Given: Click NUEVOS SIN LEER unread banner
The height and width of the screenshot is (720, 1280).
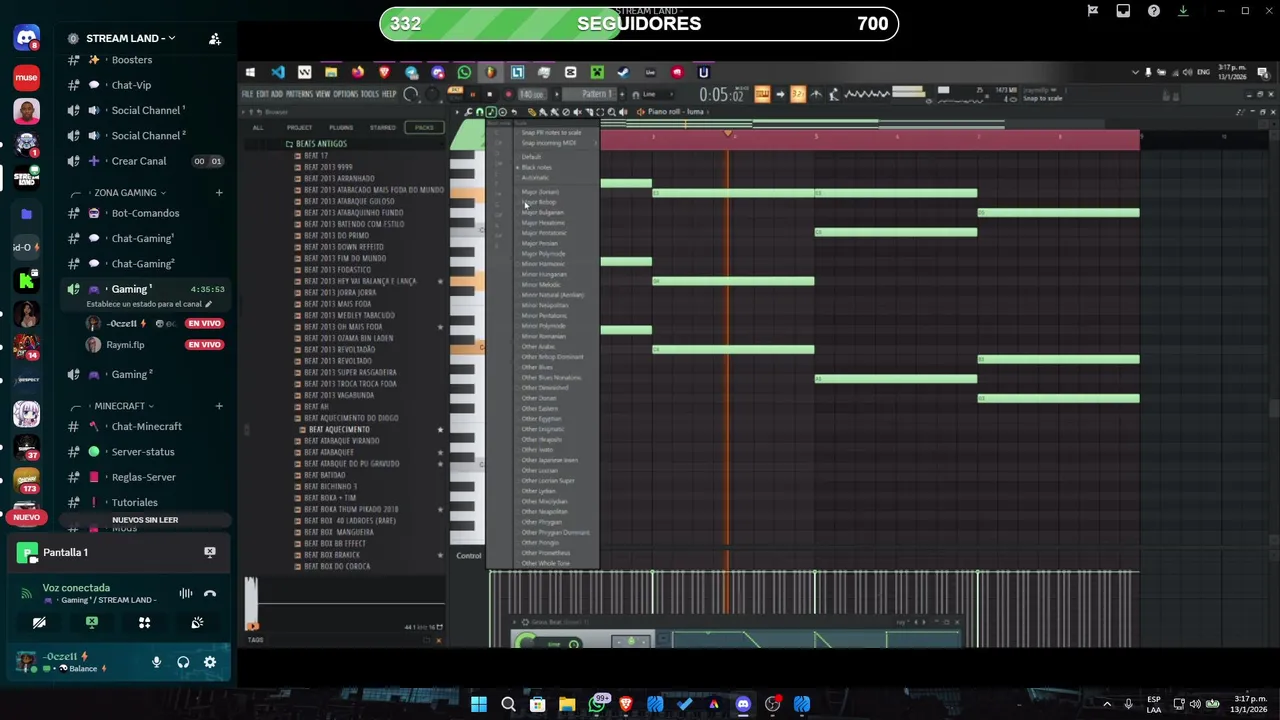Looking at the screenshot, I should (x=145, y=520).
